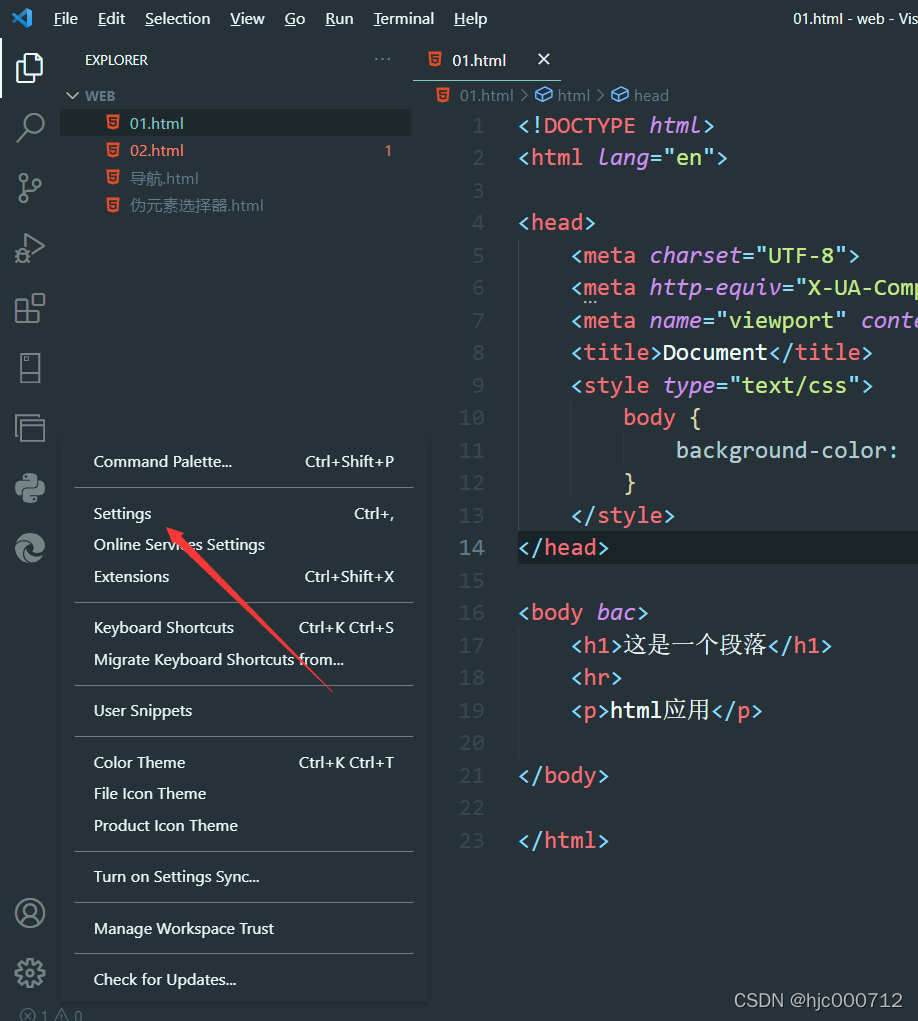The height and width of the screenshot is (1021, 918).
Task: Select the 01.html editor tab
Action: [x=487, y=60]
